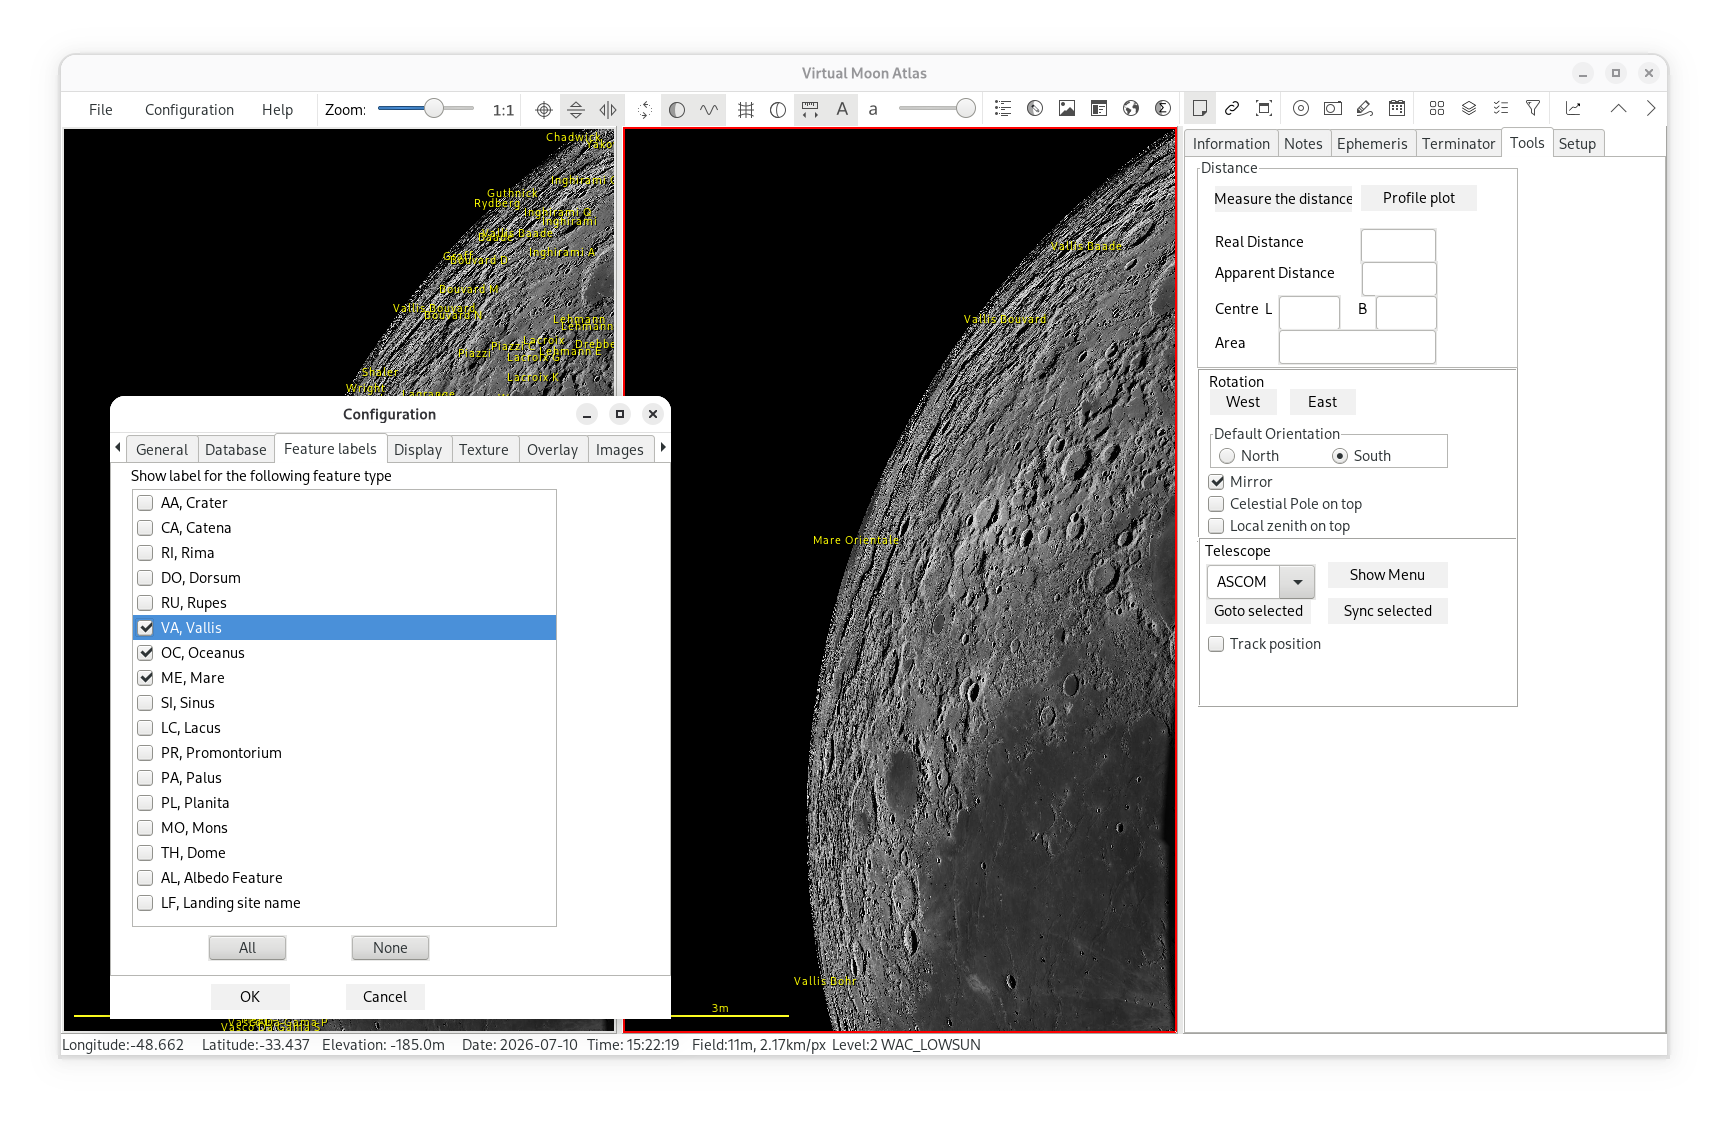The width and height of the screenshot is (1728, 1122).
Task: Open the Help menu
Action: point(277,110)
